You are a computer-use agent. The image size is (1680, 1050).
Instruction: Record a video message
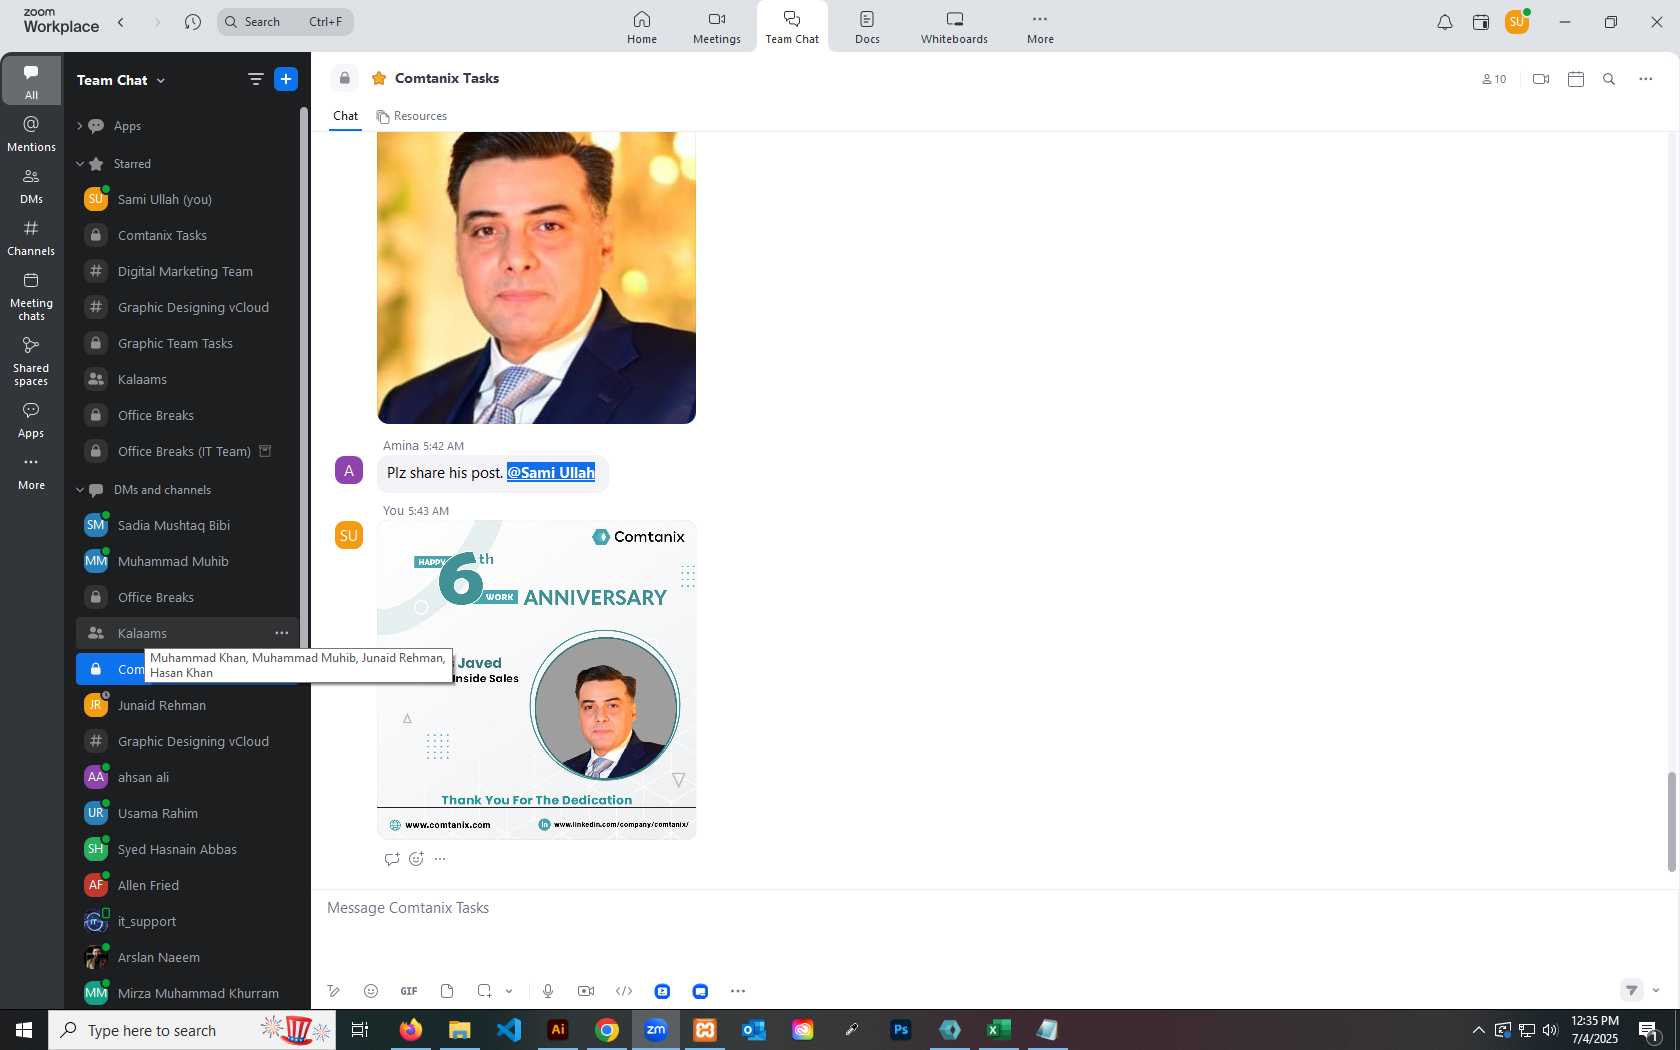[x=586, y=991]
